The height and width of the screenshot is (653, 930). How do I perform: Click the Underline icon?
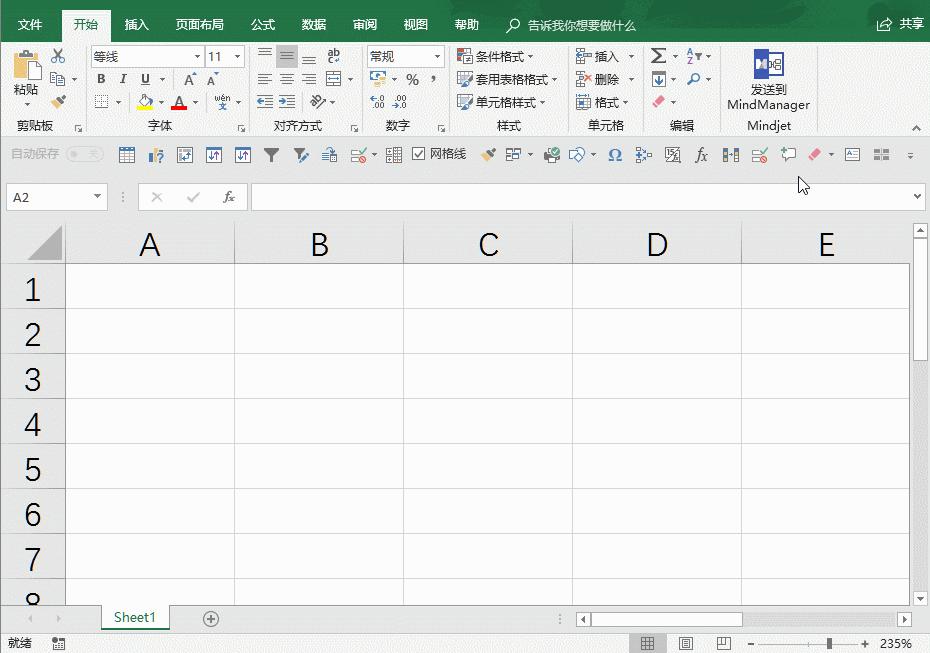click(x=146, y=78)
